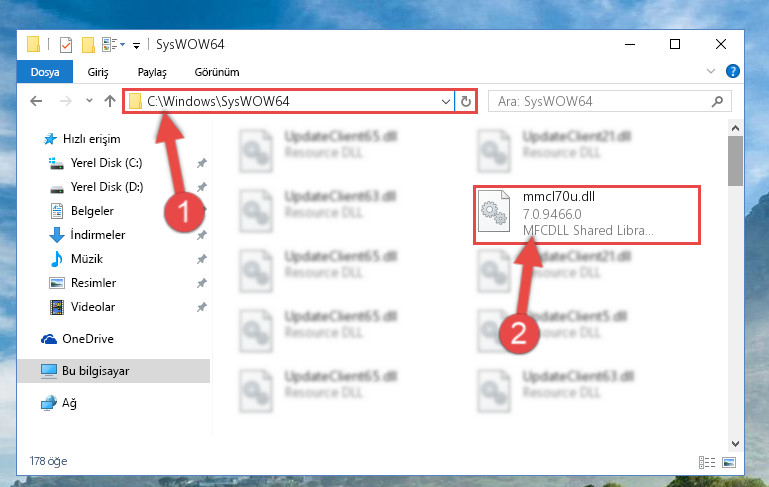Open the Dosya menu tab

(x=45, y=72)
